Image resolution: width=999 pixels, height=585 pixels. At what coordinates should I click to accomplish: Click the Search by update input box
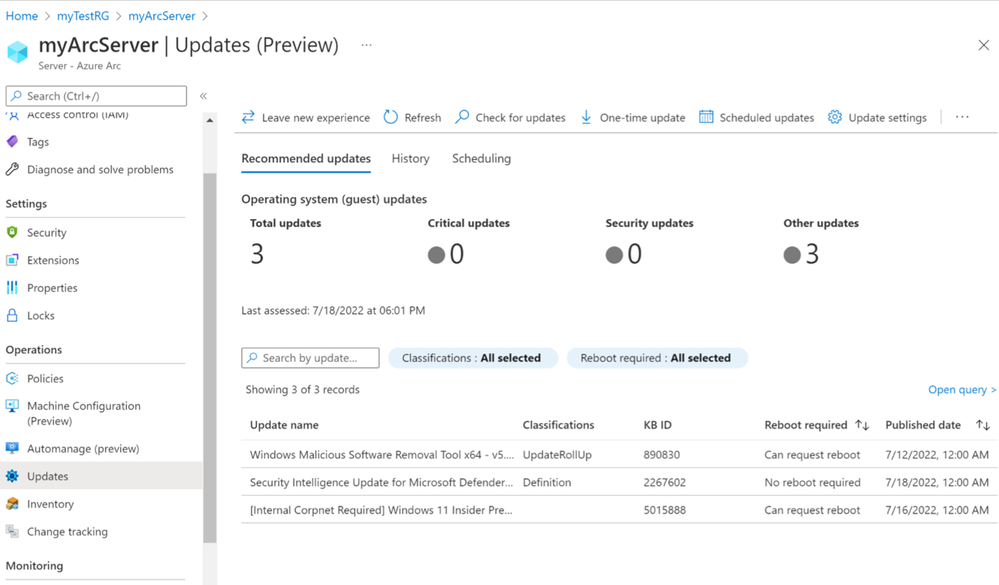click(x=310, y=358)
